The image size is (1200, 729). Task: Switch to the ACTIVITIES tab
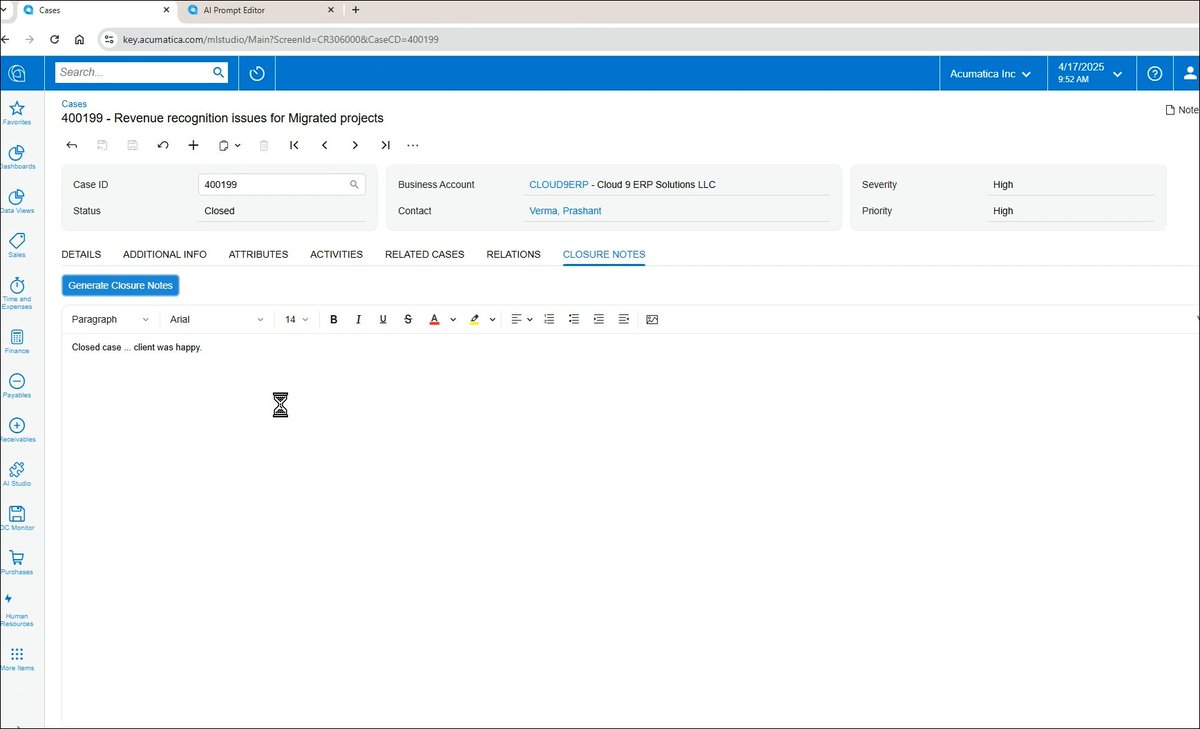336,255
